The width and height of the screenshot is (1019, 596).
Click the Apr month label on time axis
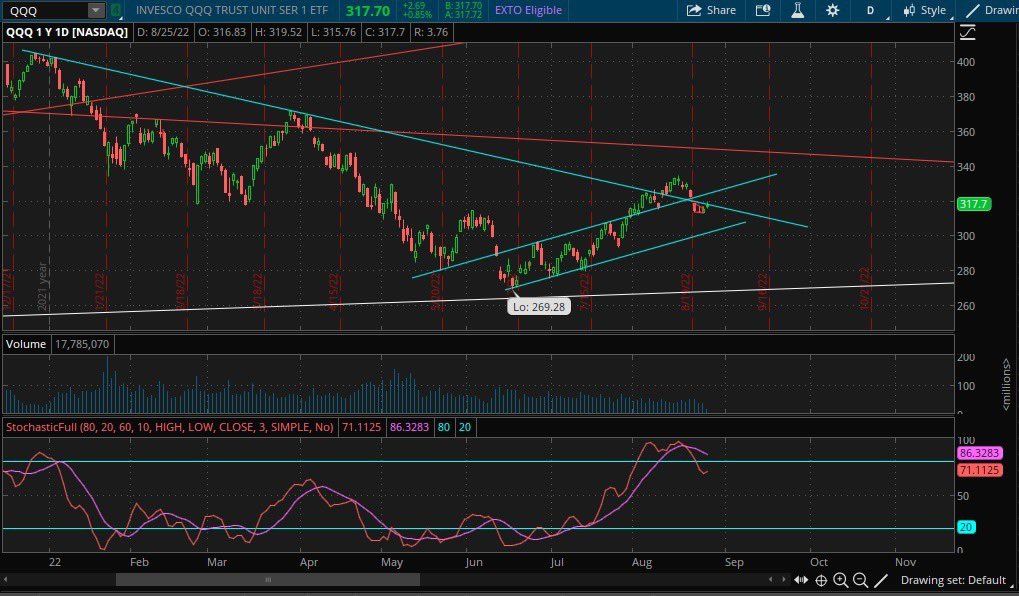point(309,562)
